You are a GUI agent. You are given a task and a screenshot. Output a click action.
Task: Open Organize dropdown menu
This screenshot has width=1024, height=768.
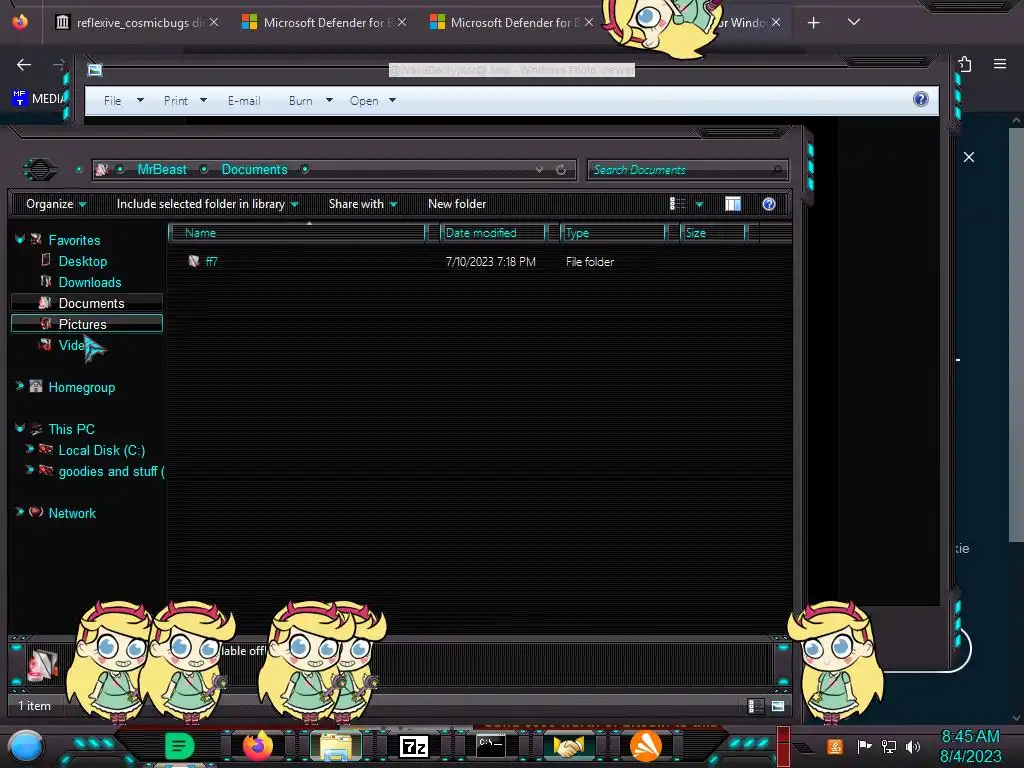[56, 204]
